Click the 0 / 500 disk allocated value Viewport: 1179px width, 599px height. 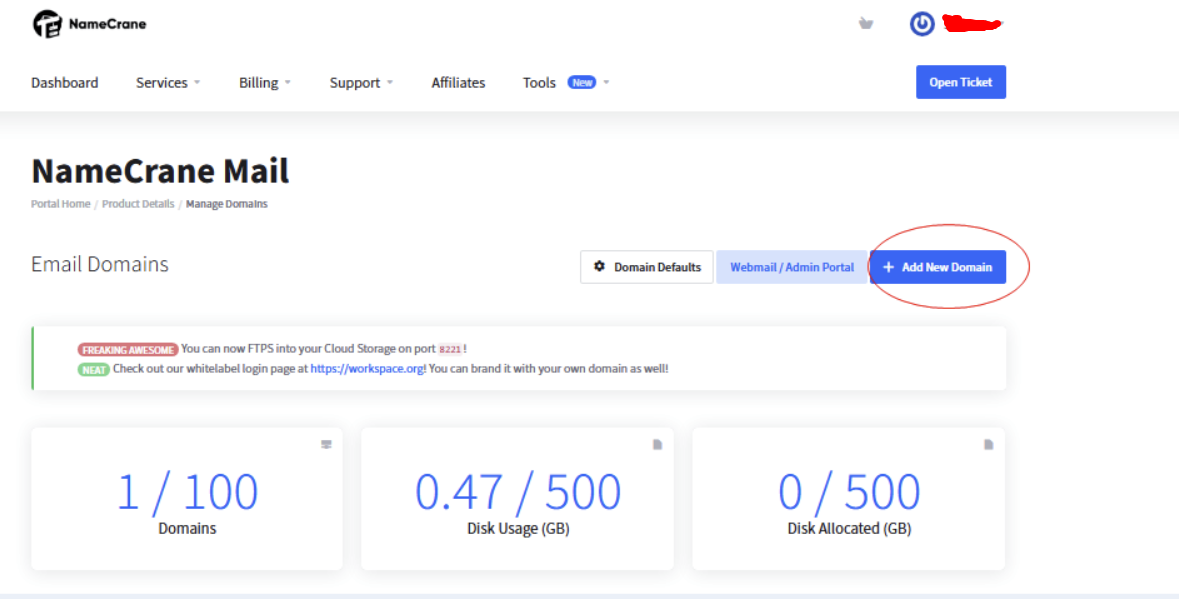pyautogui.click(x=849, y=492)
